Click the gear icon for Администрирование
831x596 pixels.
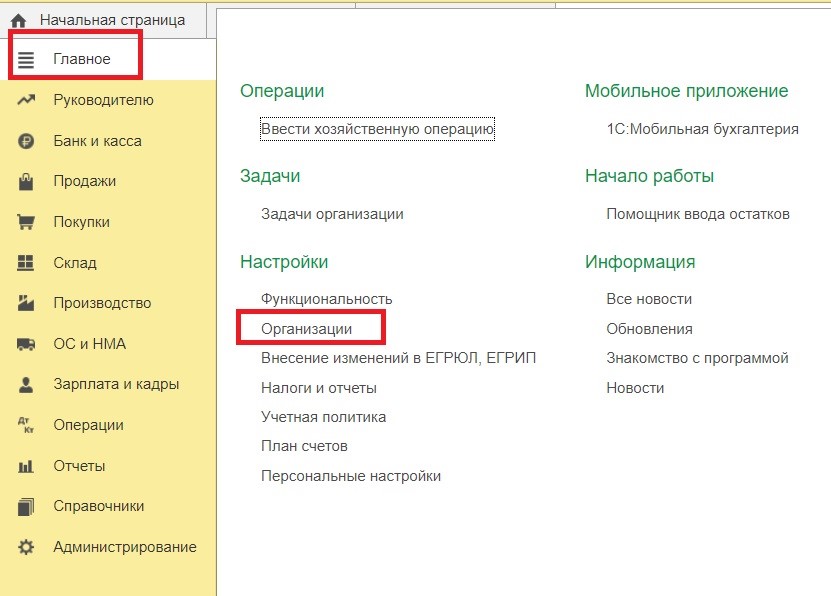[26, 547]
